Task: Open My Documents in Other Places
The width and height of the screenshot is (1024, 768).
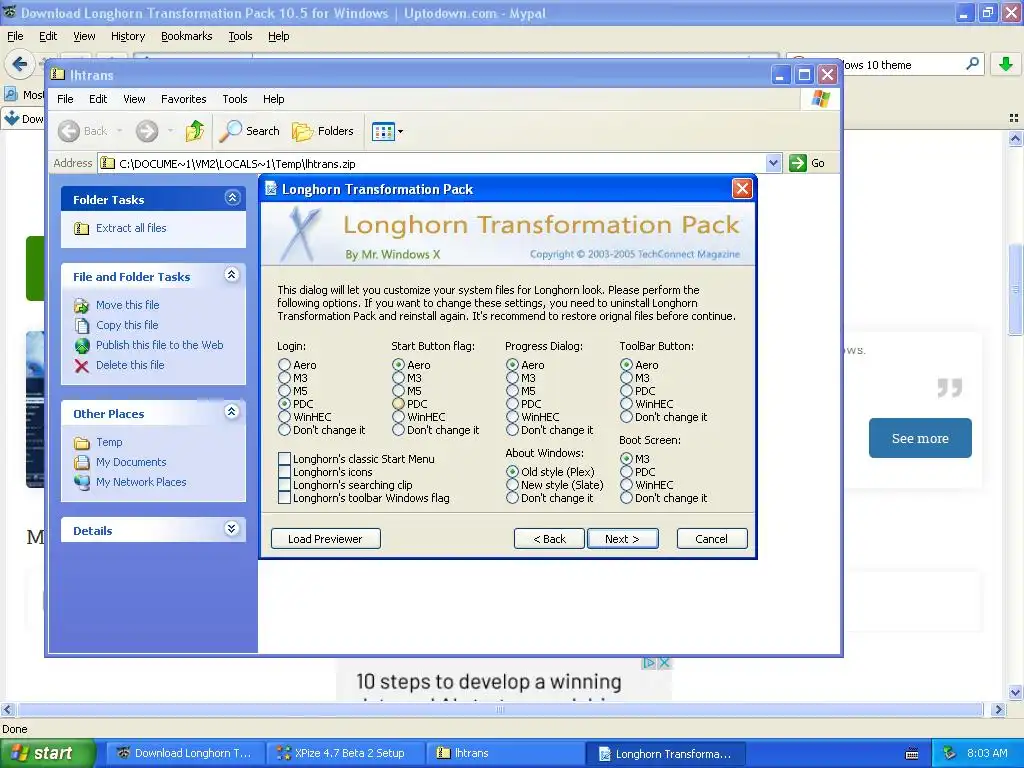Action: click(x=131, y=462)
